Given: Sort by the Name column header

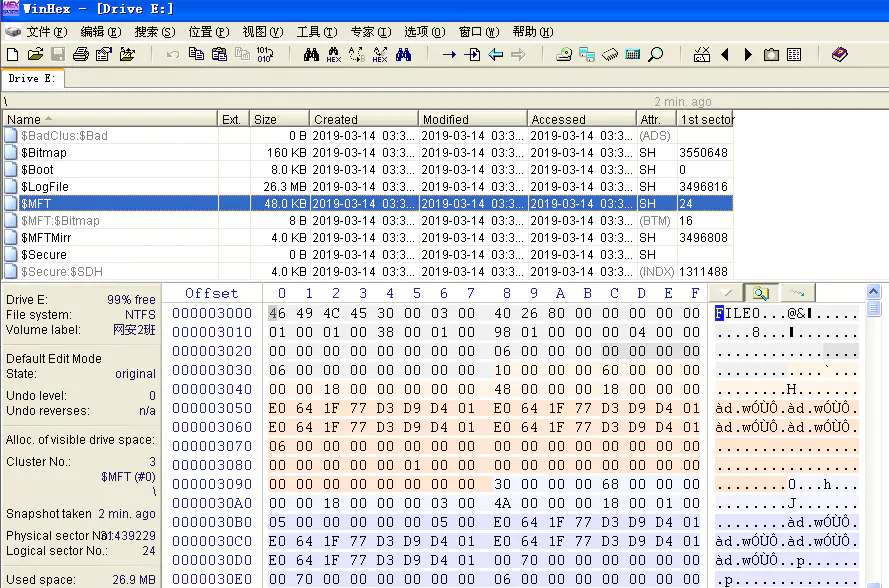Looking at the screenshot, I should (x=110, y=119).
